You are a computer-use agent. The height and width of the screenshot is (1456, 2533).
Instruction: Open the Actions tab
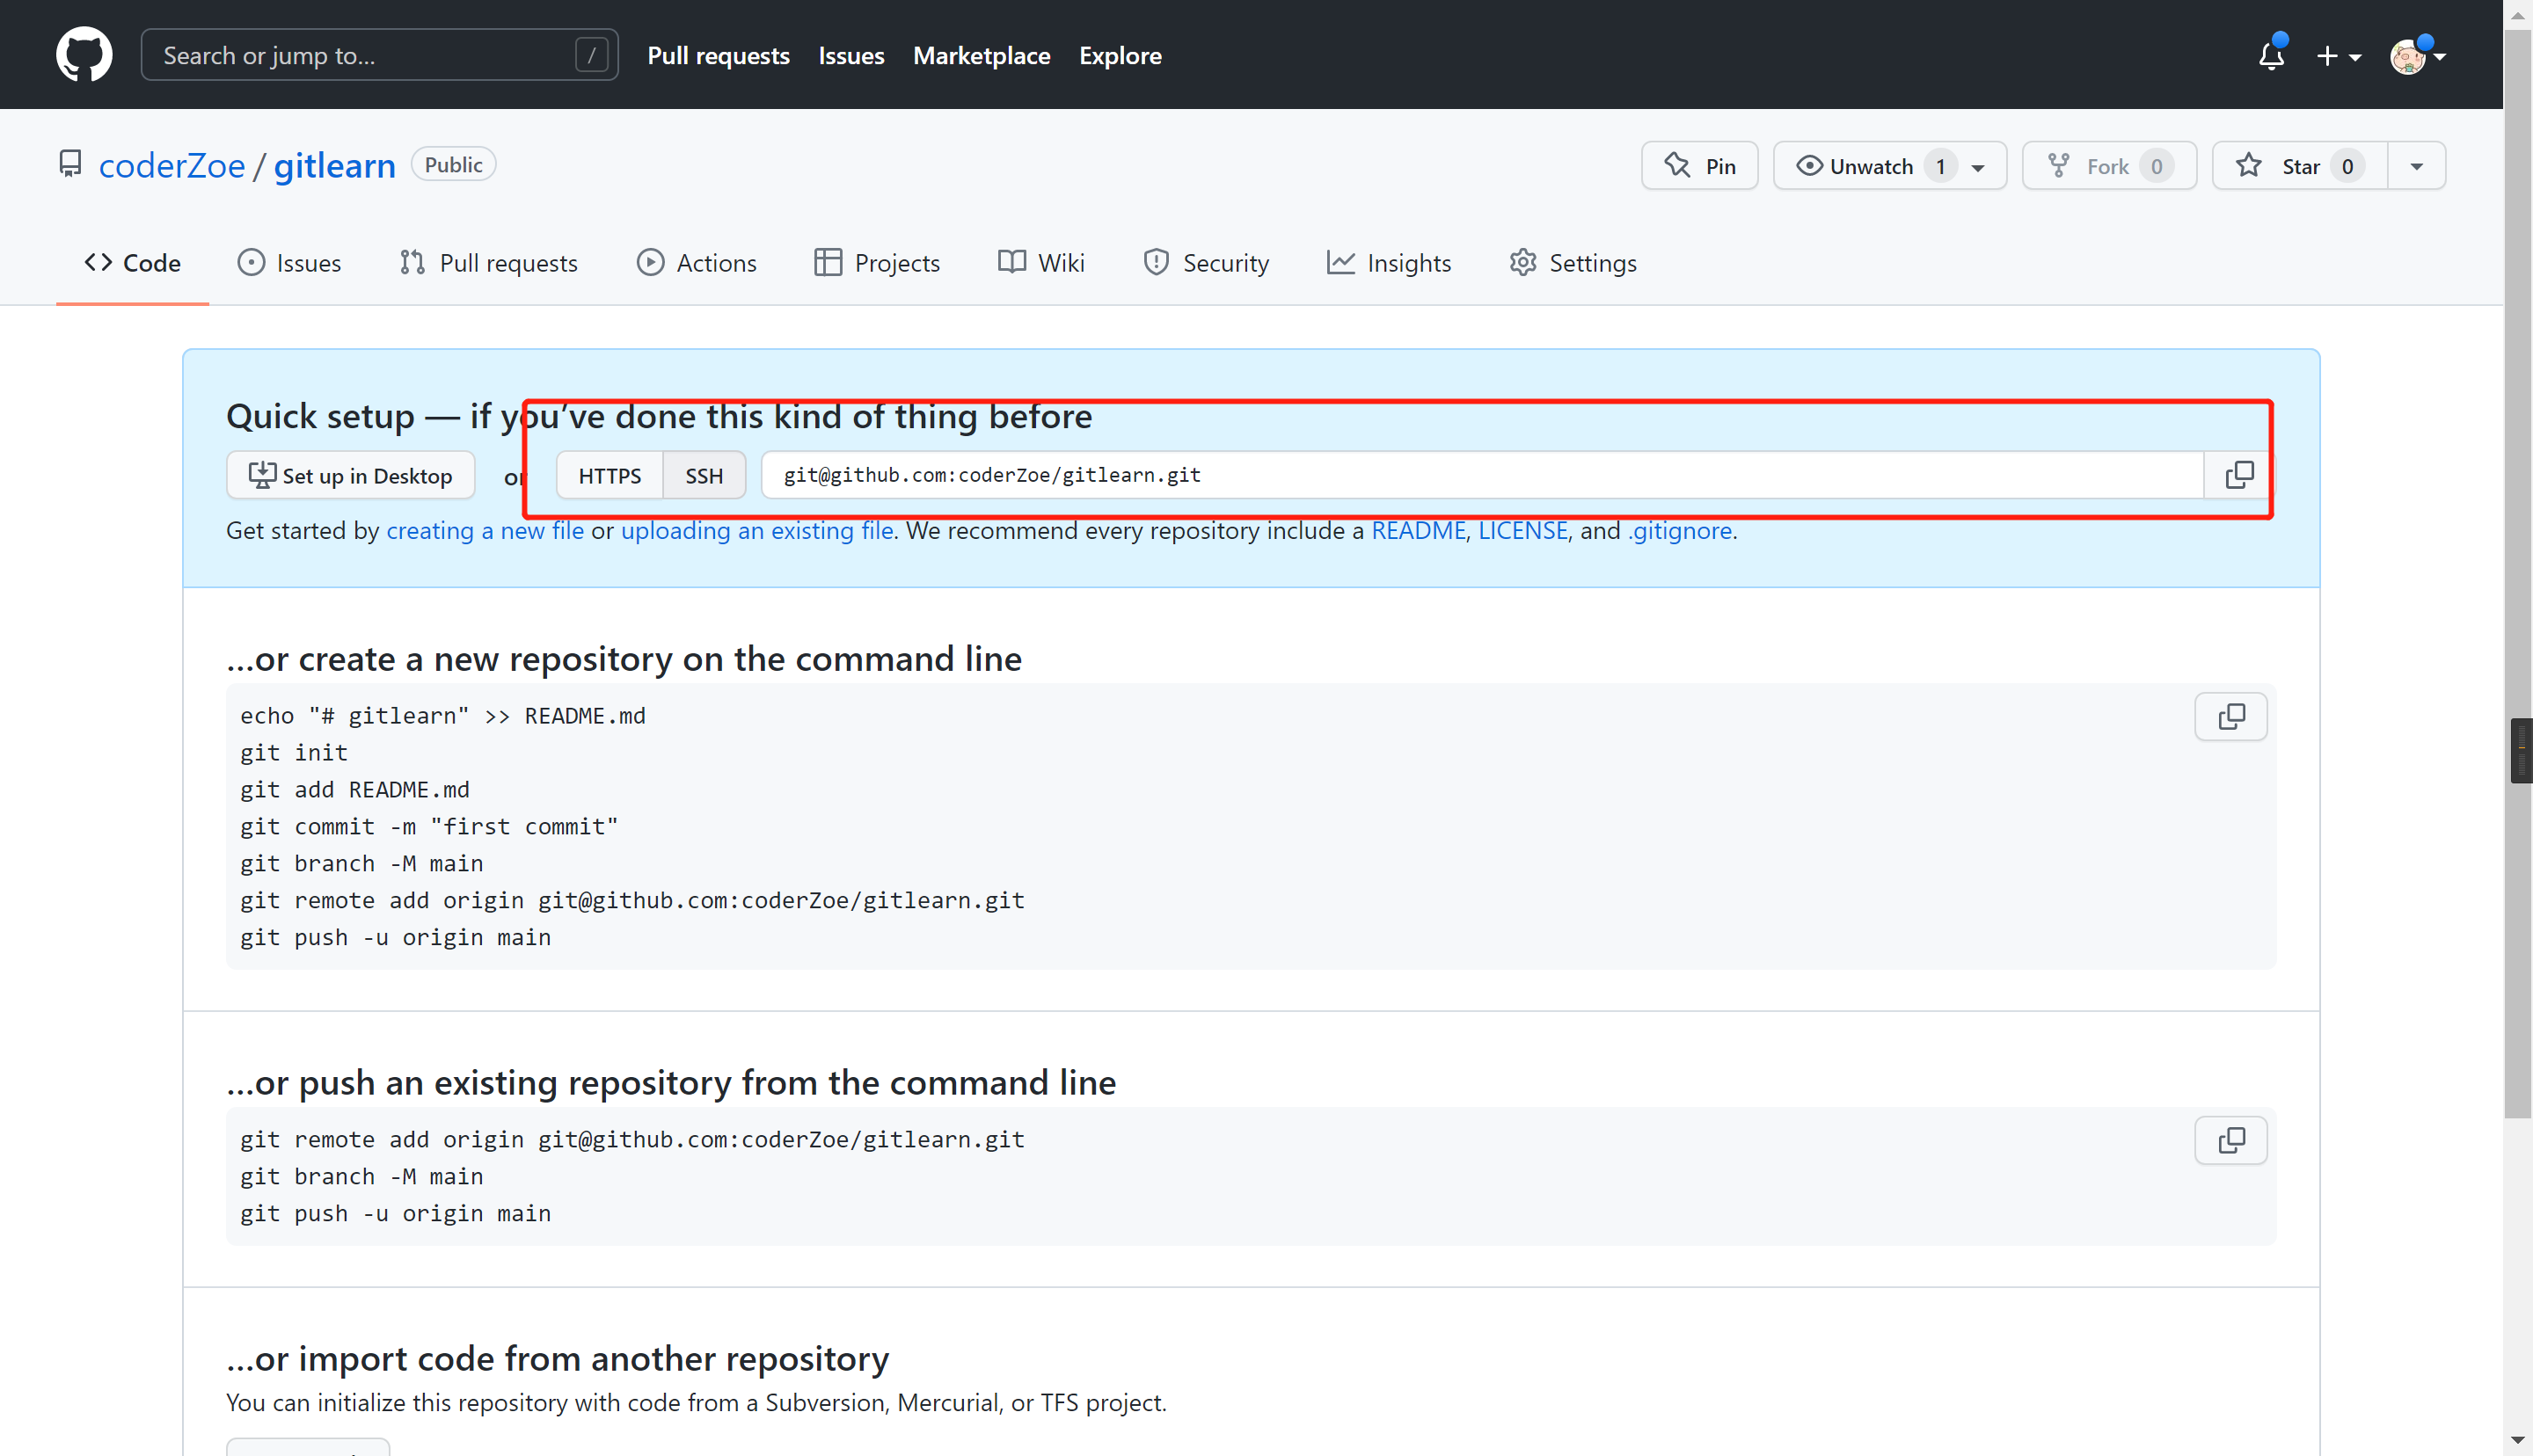point(696,263)
